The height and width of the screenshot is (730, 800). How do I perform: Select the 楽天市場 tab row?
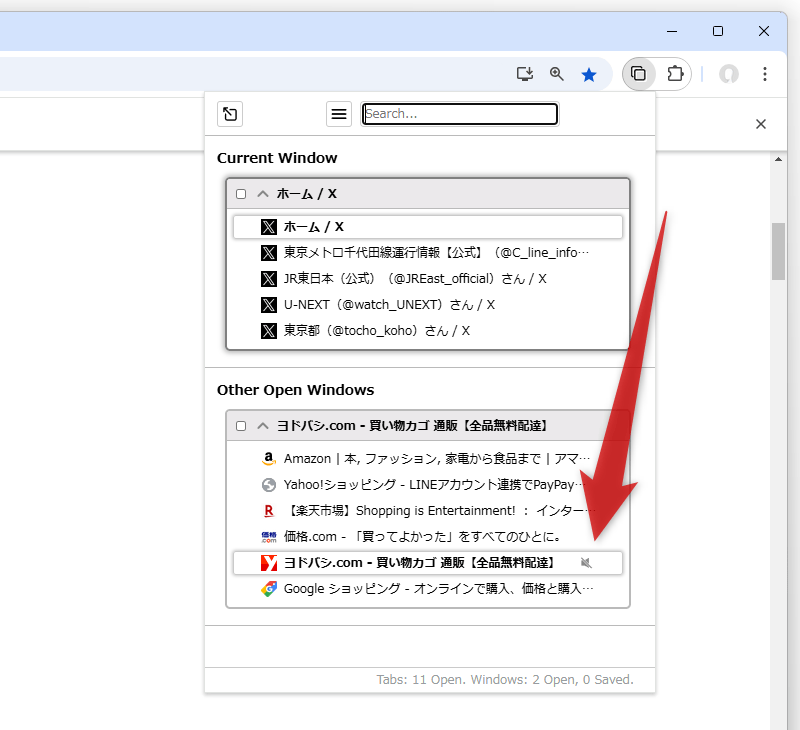click(x=428, y=511)
